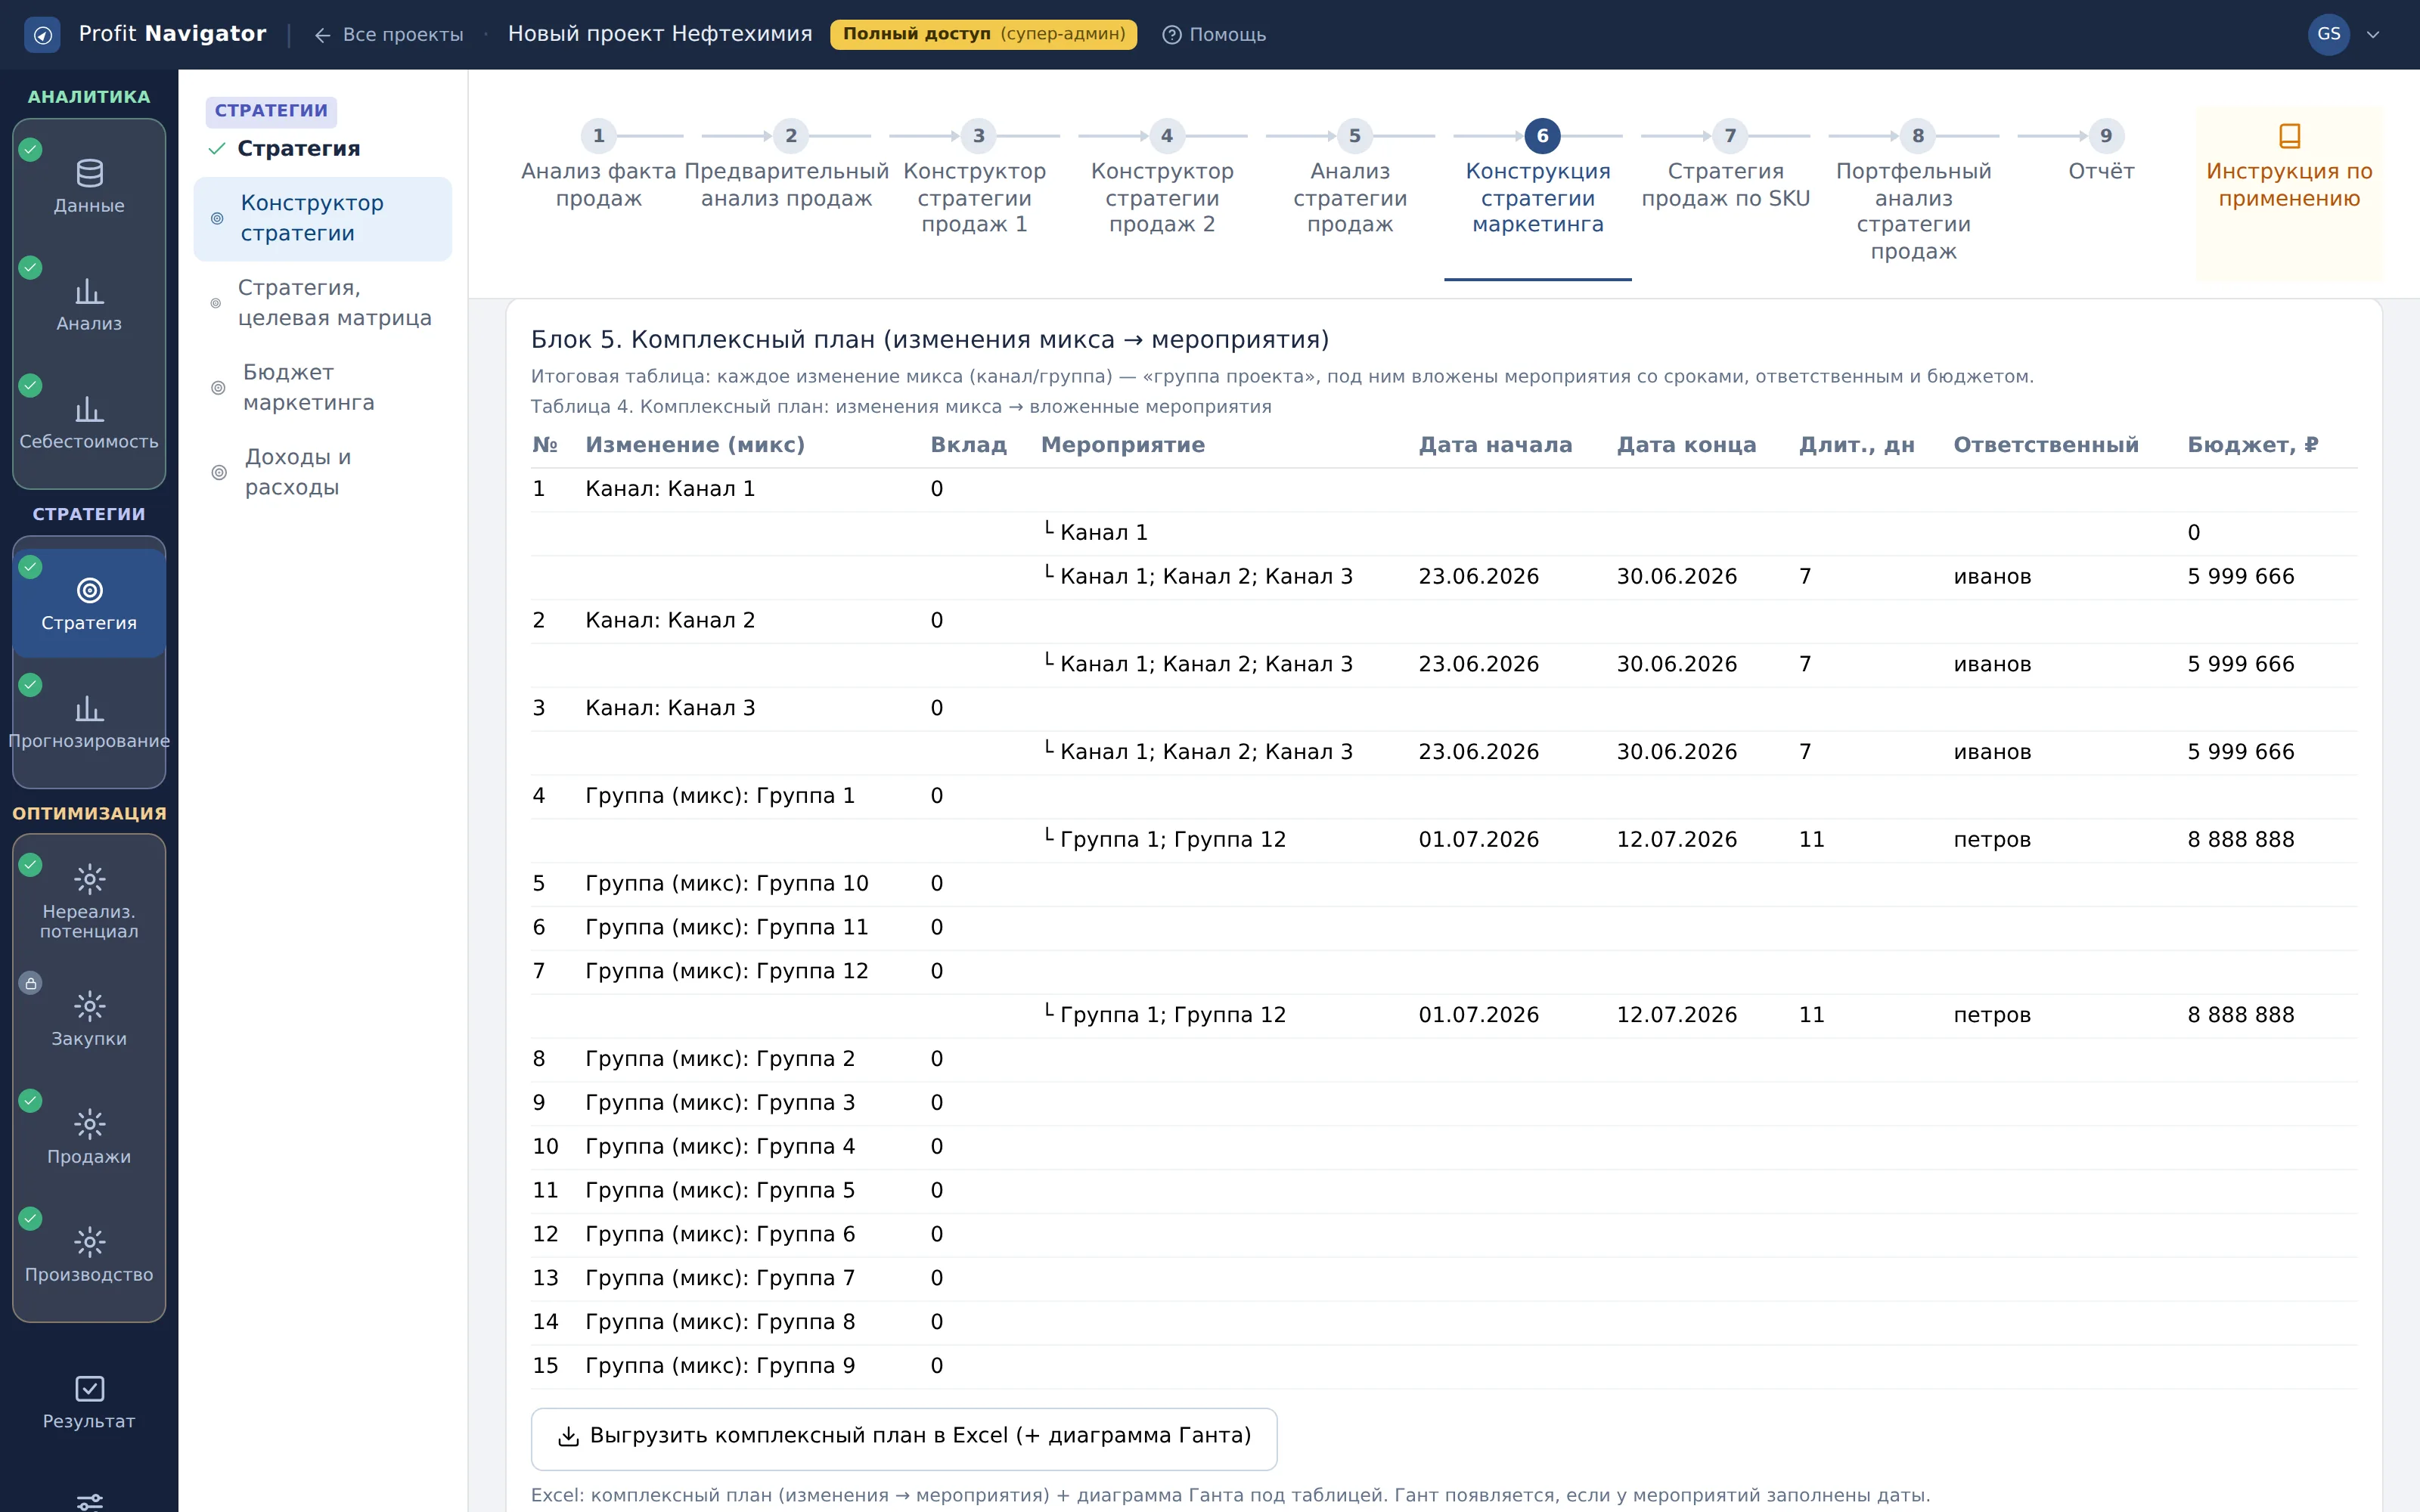Click the Profit Navigator compass logo

pyautogui.click(x=42, y=35)
